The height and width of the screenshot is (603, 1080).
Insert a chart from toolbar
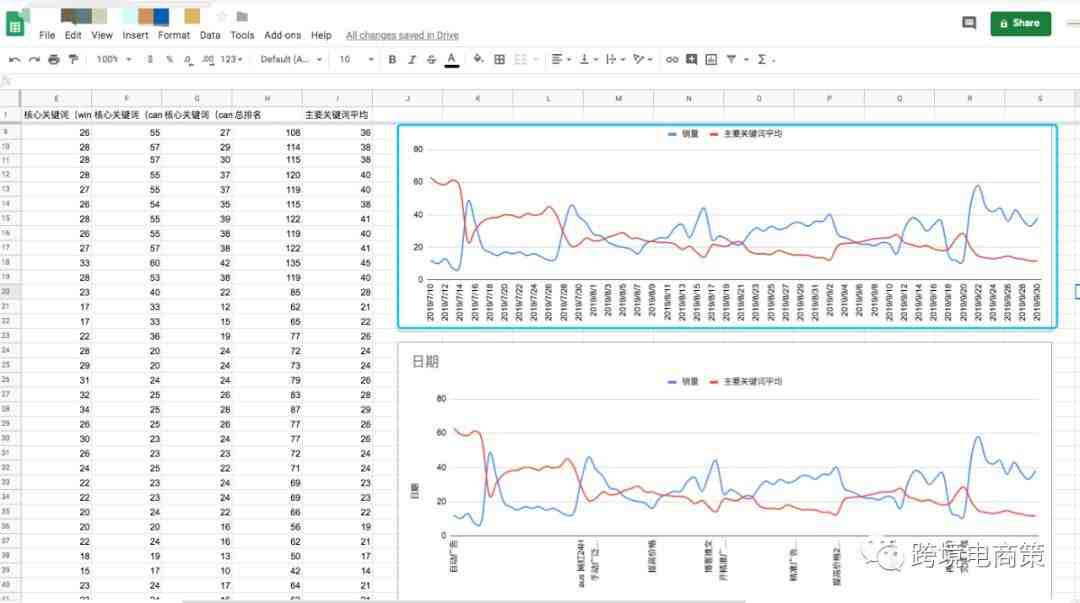(711, 60)
